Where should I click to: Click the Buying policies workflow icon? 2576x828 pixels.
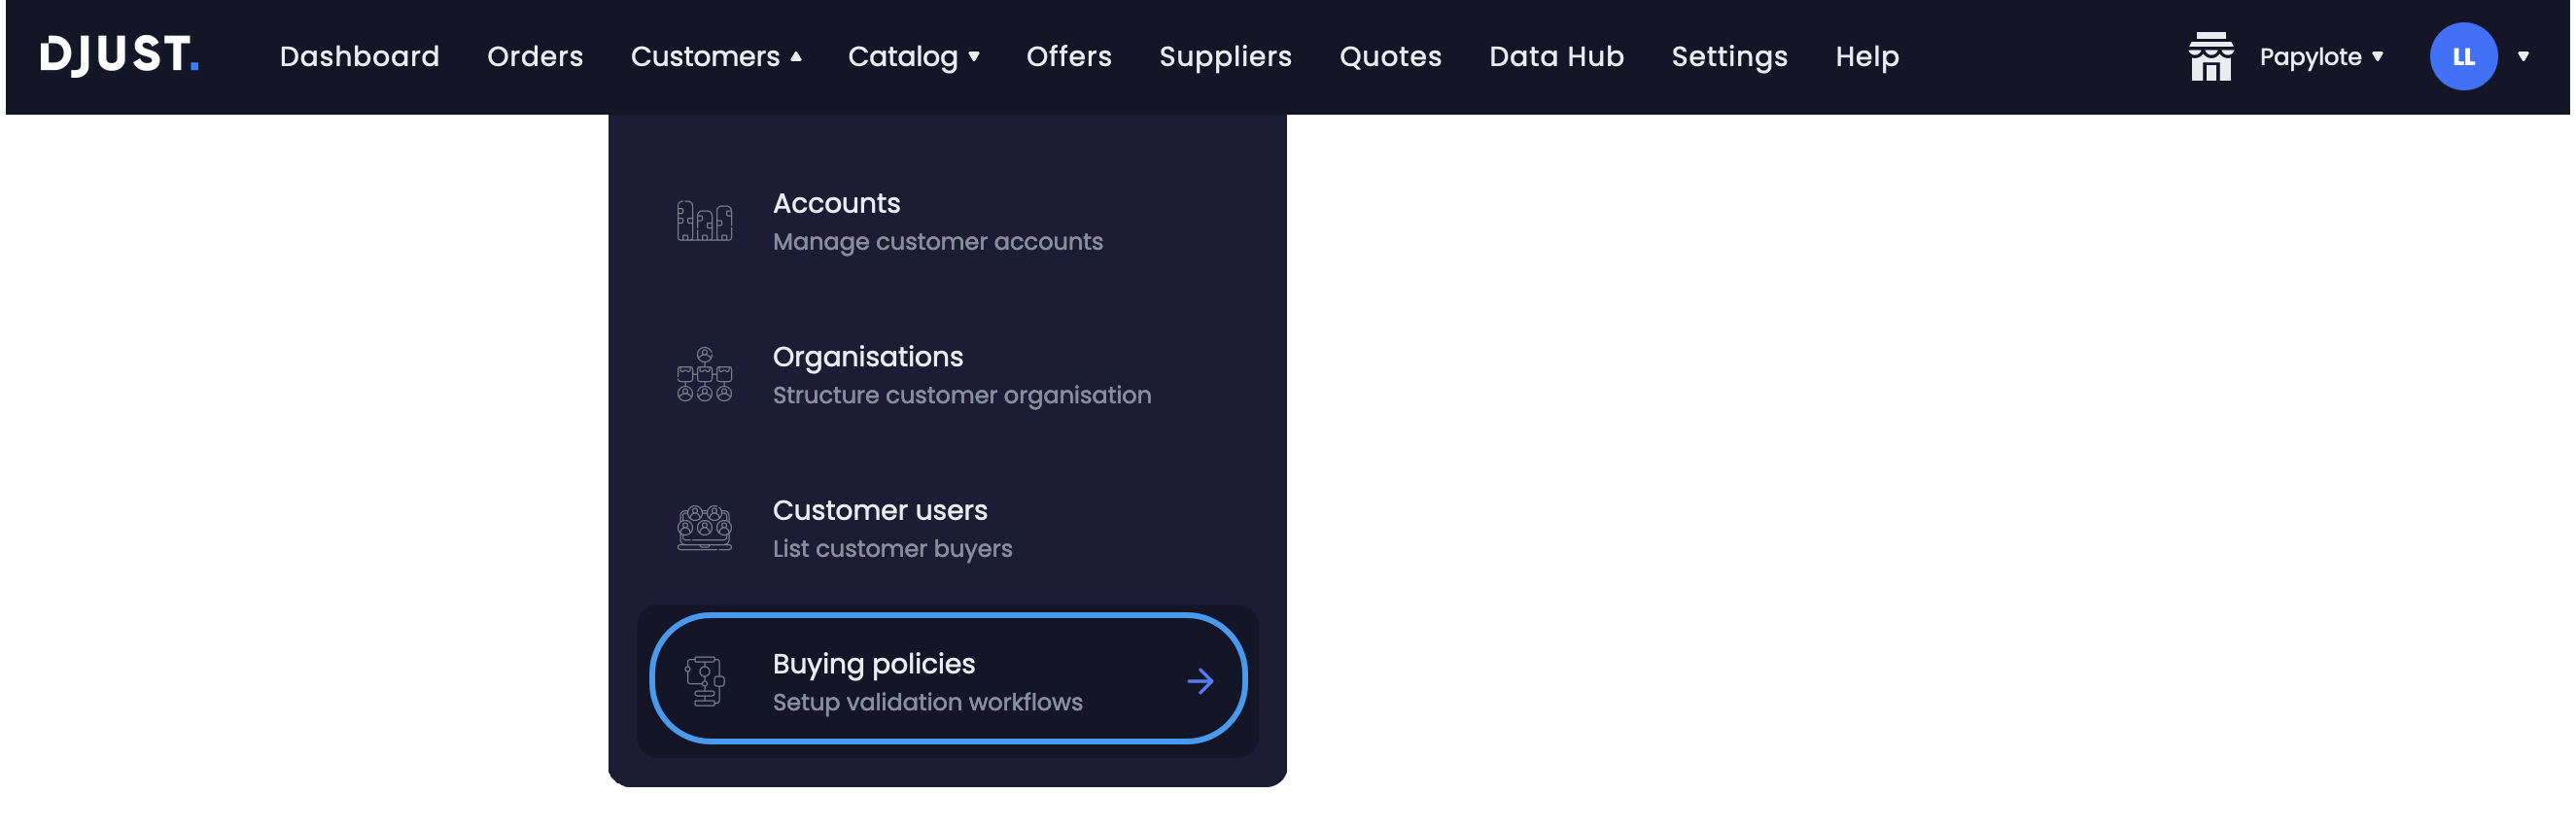click(x=706, y=680)
